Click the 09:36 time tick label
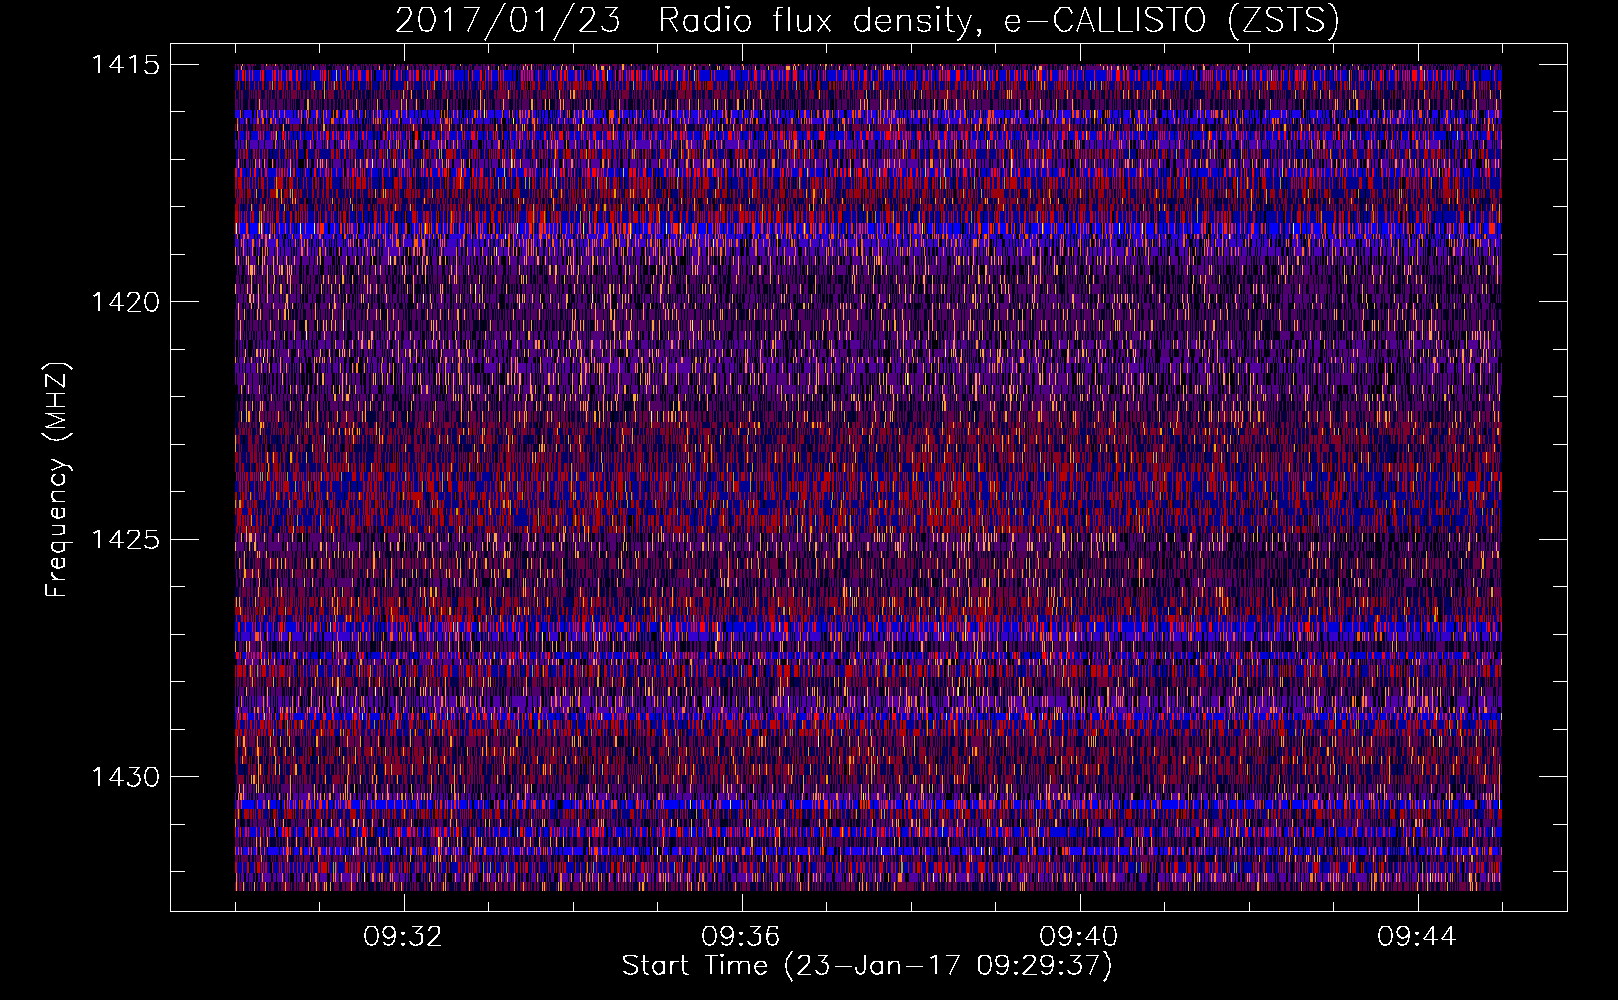This screenshot has height=1000, width=1618. [x=740, y=937]
